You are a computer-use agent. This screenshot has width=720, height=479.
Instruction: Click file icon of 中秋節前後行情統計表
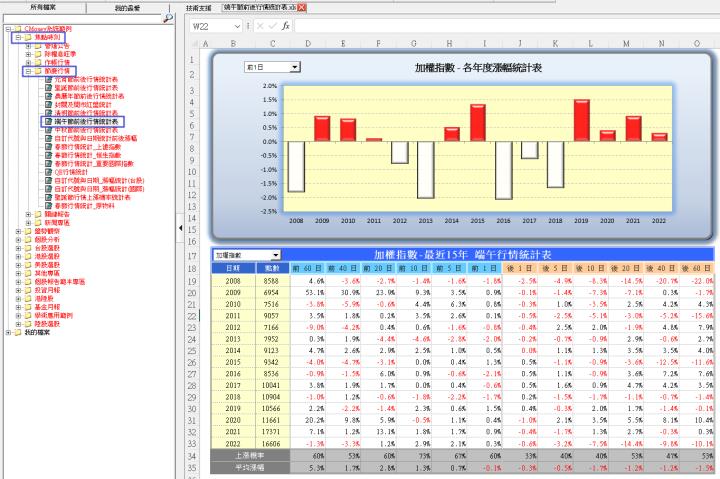click(48, 130)
